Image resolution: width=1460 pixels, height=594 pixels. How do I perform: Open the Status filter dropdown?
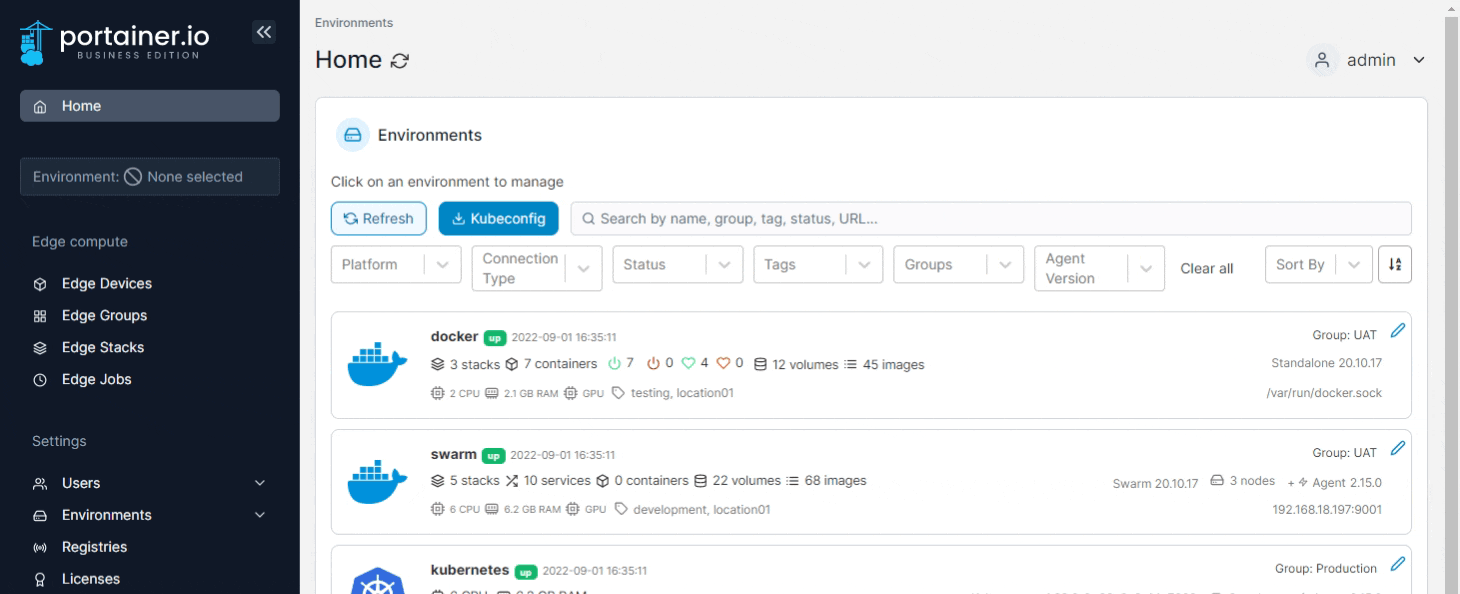click(678, 265)
